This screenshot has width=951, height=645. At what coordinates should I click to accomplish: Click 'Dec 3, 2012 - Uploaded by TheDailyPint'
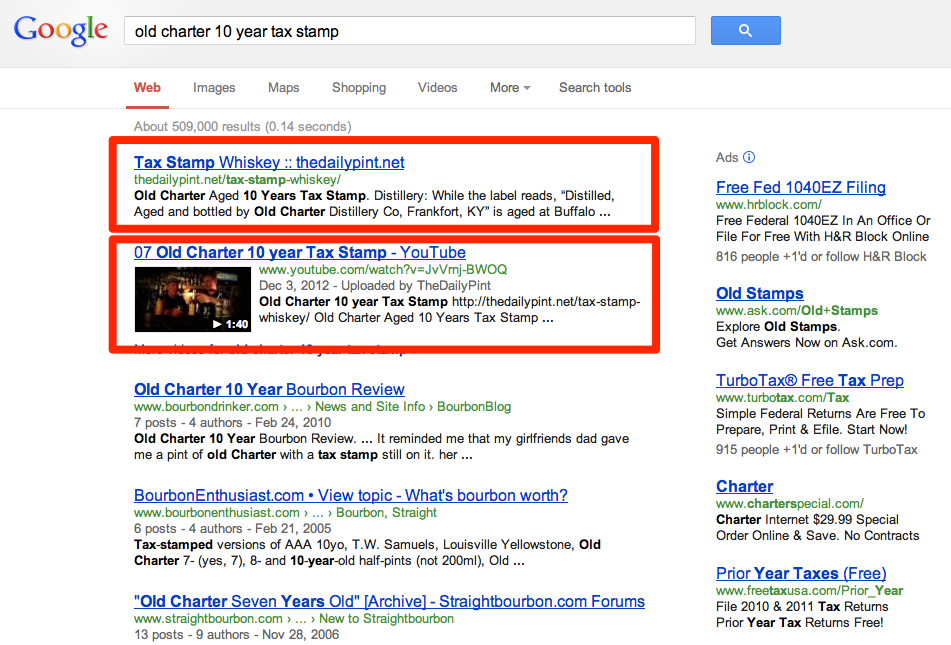[375, 286]
